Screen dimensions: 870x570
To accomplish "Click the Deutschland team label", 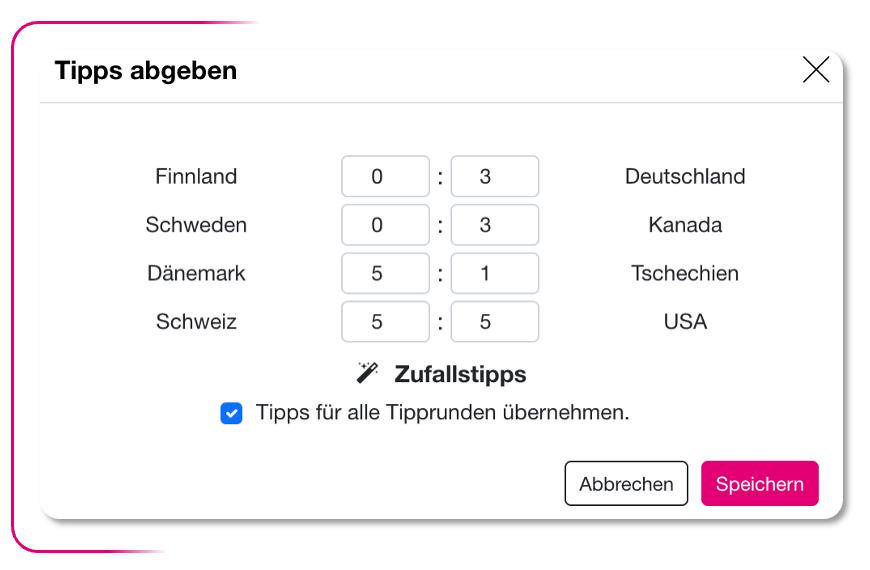I will 685,177.
